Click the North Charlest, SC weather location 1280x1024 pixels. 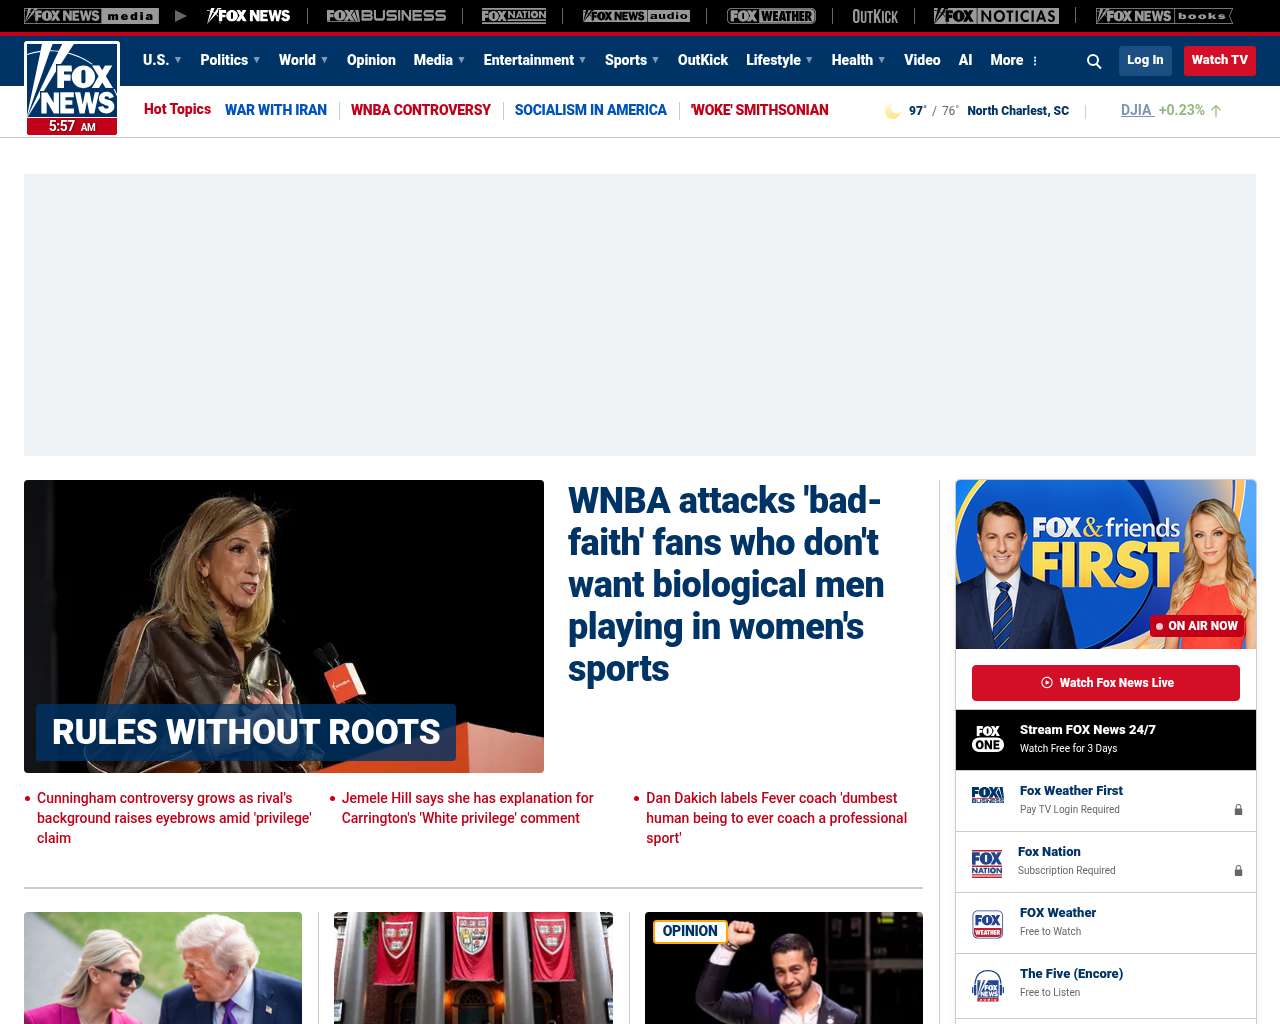tap(1018, 111)
